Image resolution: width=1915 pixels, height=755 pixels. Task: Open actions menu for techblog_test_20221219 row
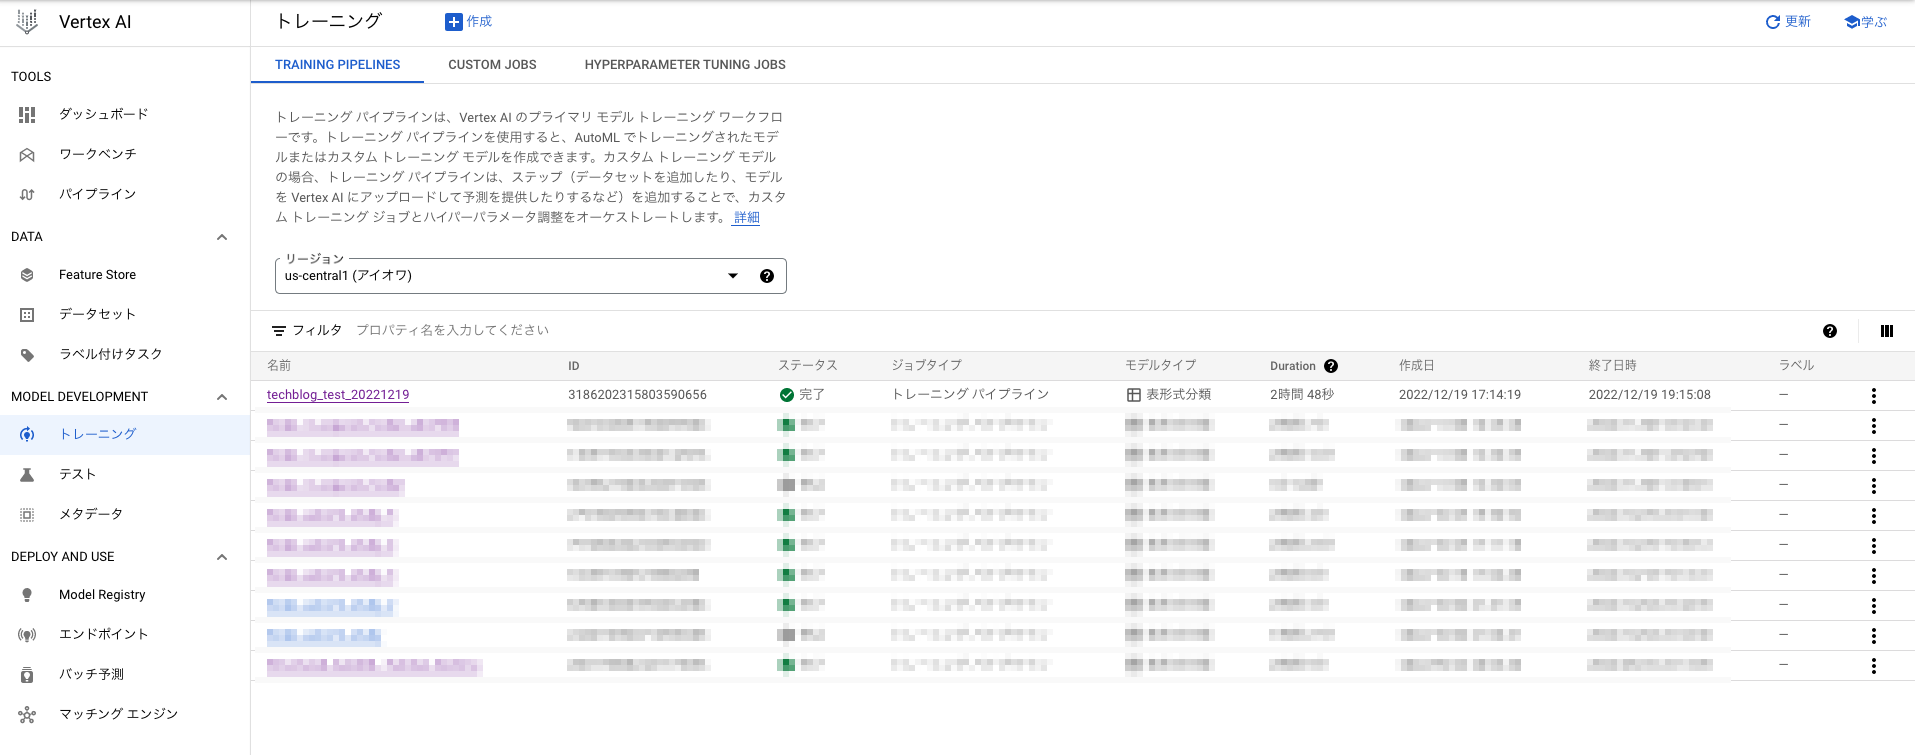click(1873, 396)
